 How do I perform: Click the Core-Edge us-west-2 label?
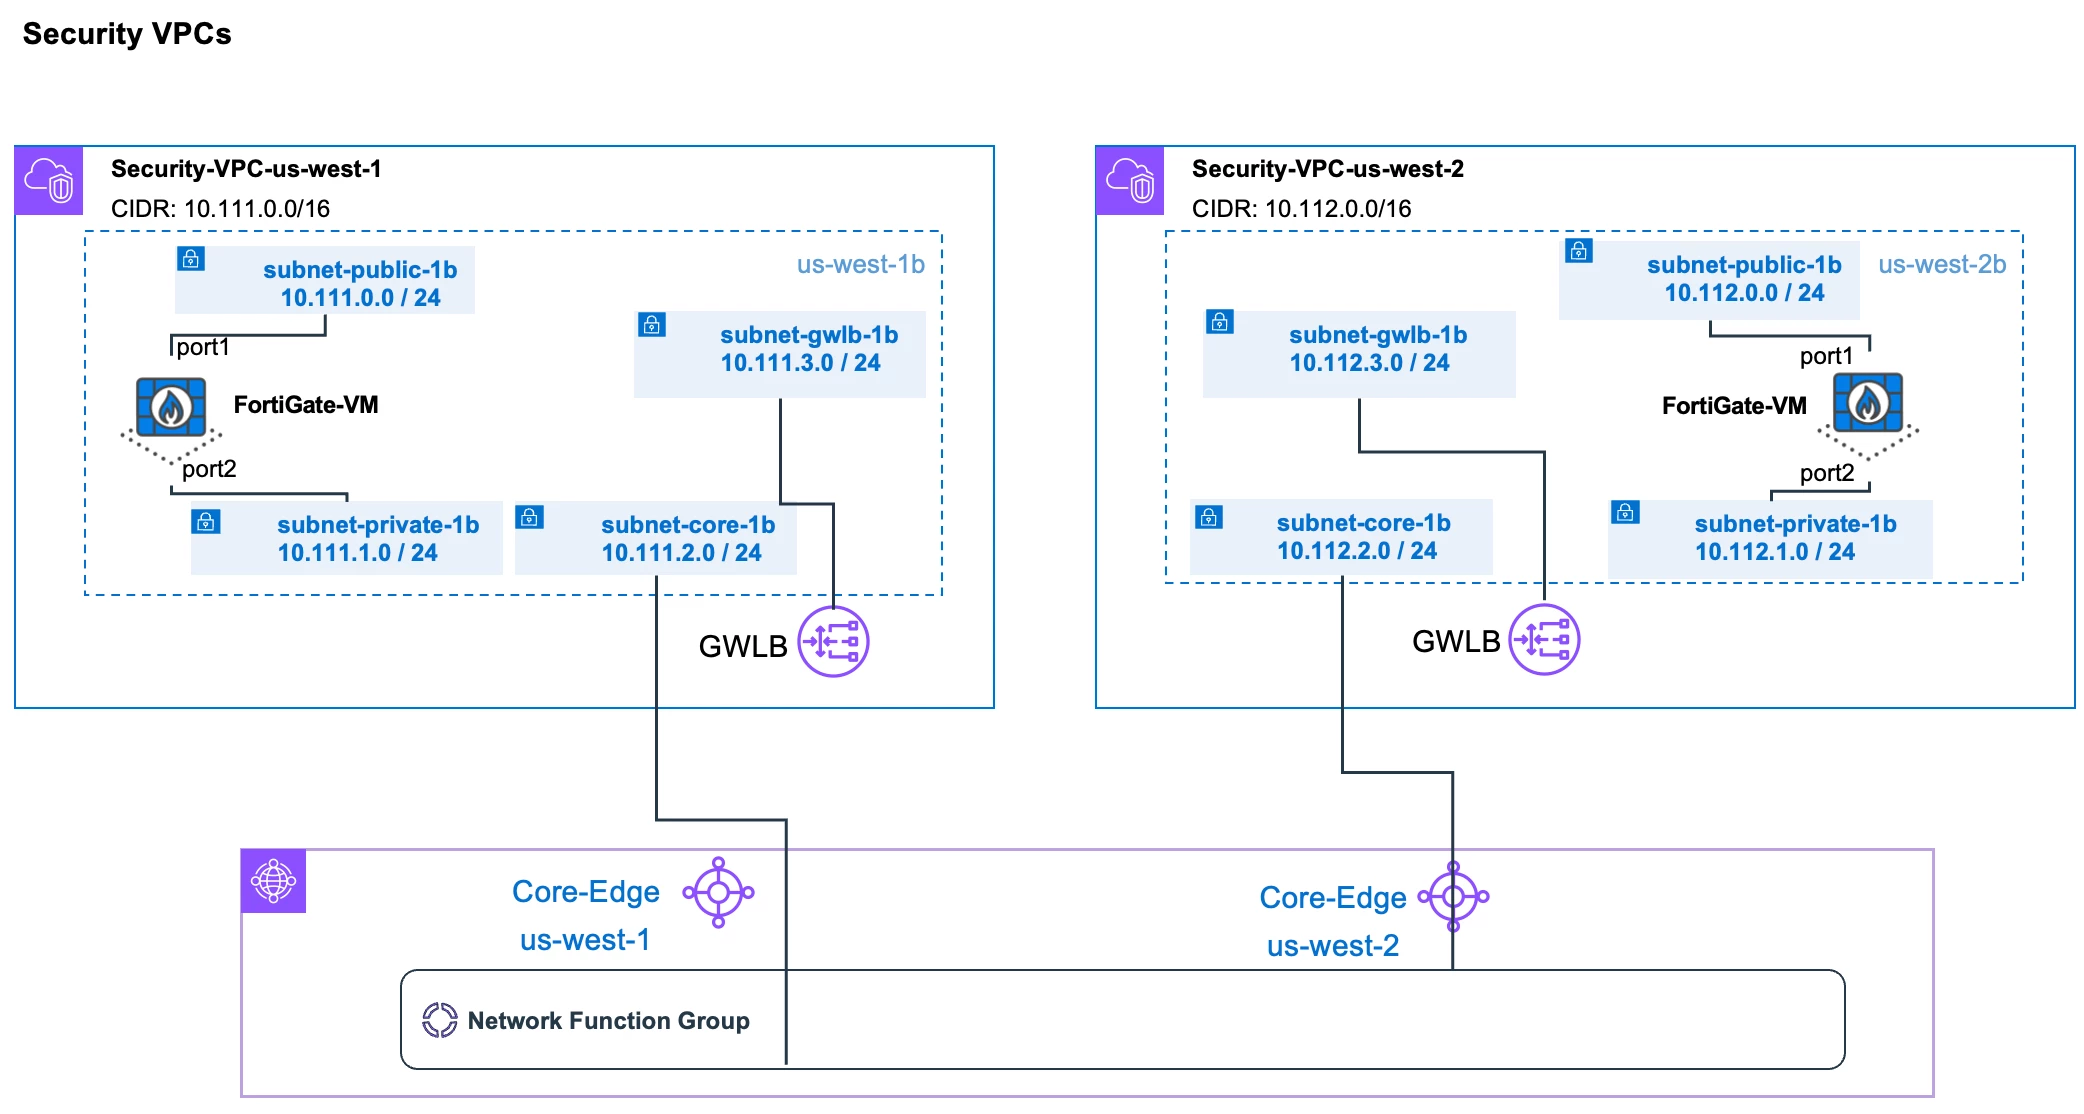pyautogui.click(x=1333, y=922)
